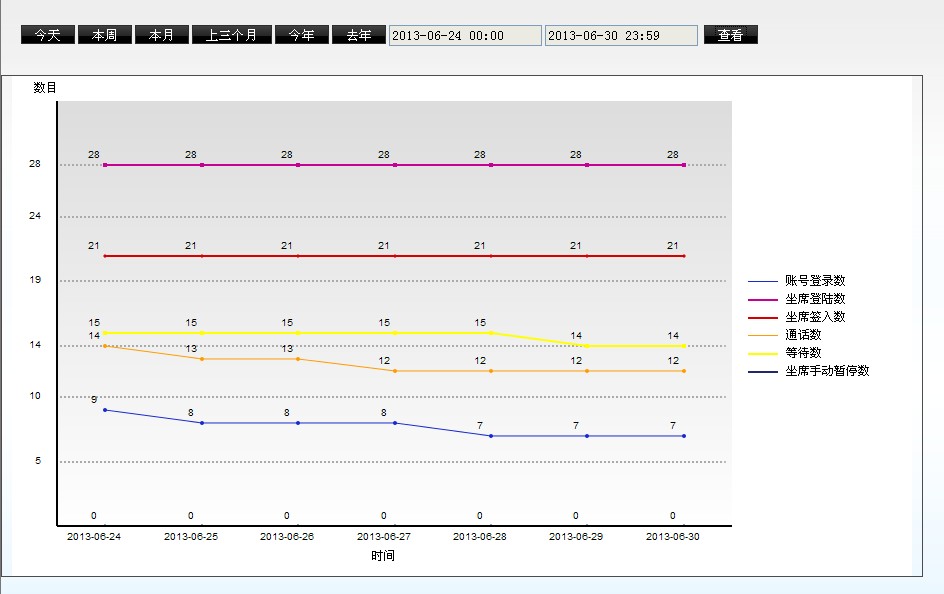
Task: Switch to the 去年 (last year) range
Action: pos(359,35)
